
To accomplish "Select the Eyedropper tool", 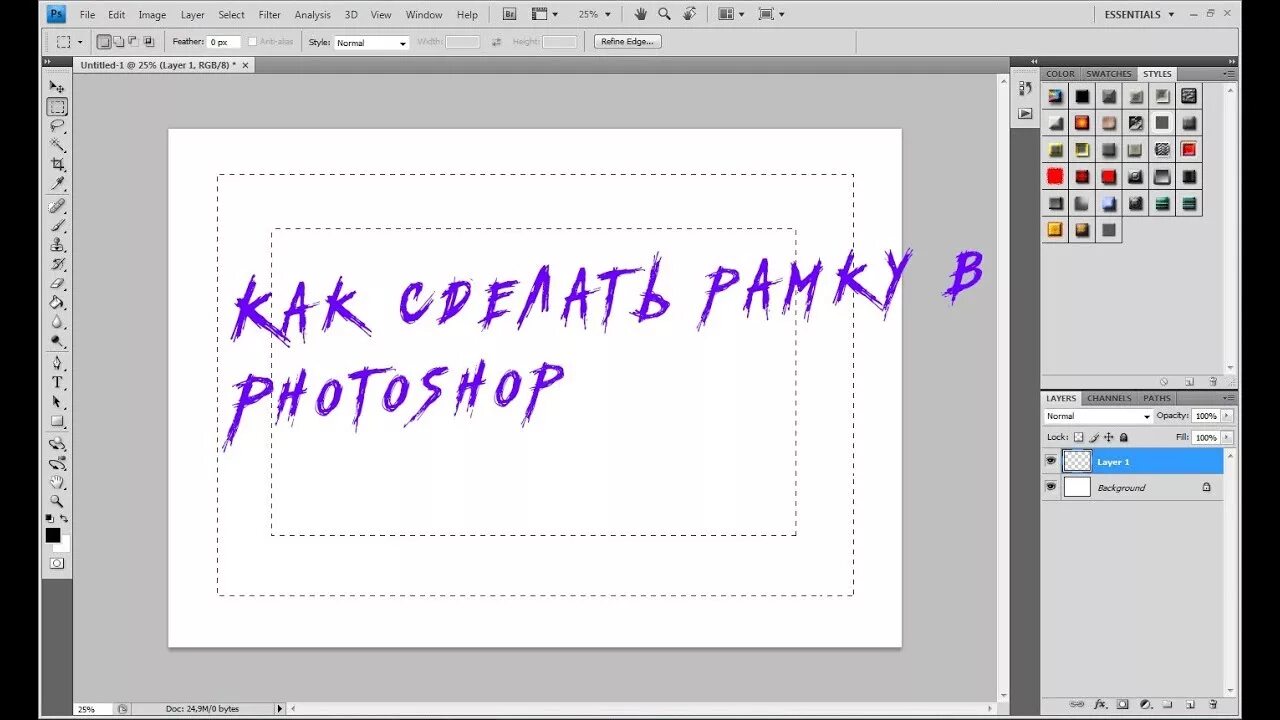I will 57,184.
